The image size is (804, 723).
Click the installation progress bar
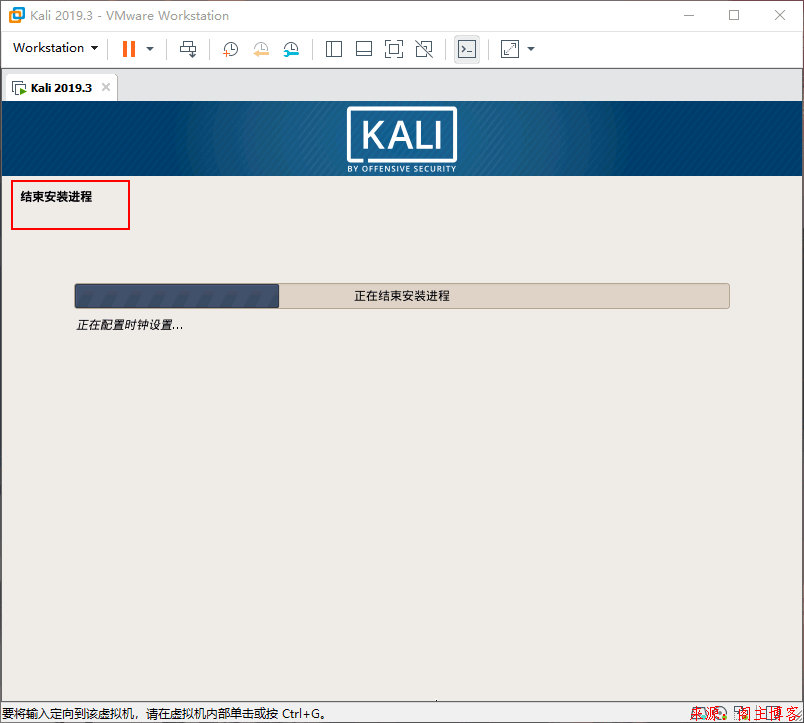402,296
